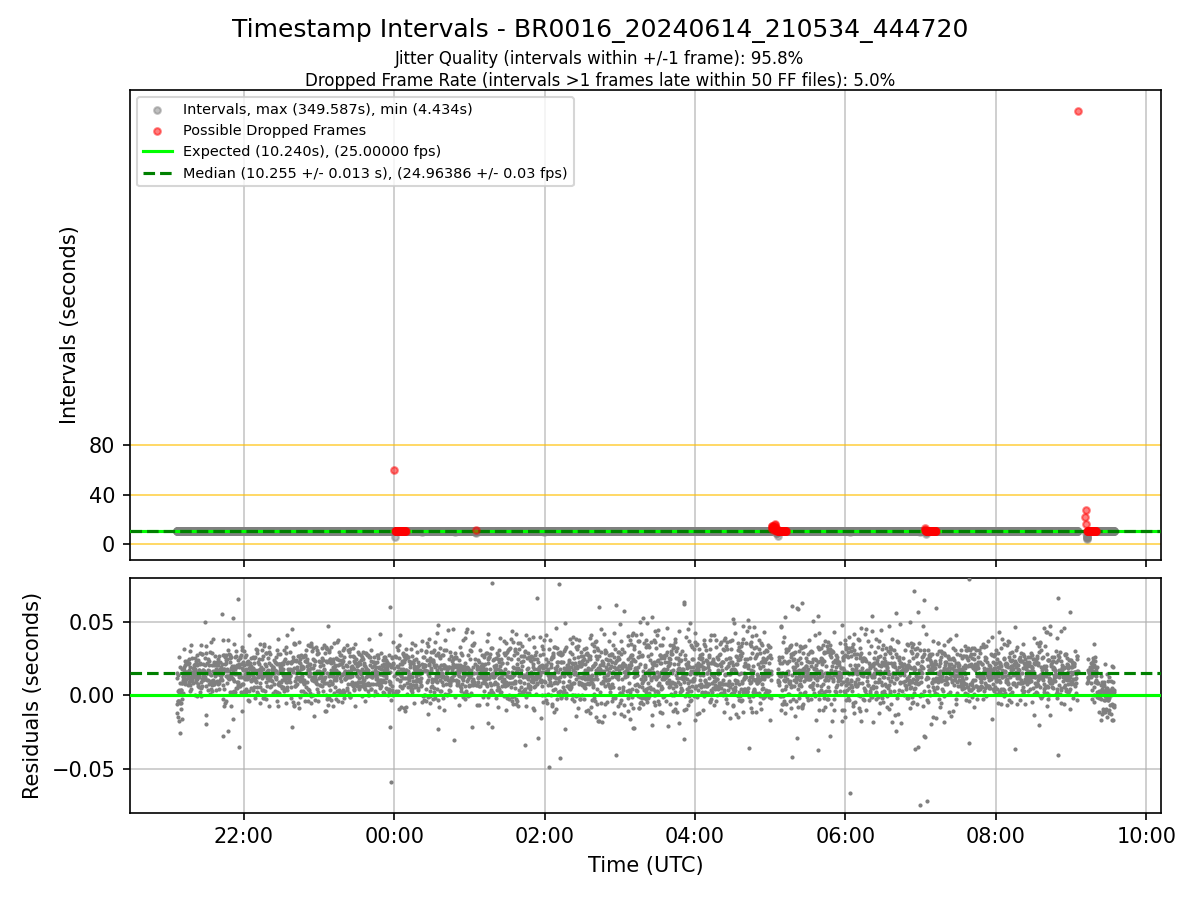The height and width of the screenshot is (900, 1200).
Task: Click the red cluster near 05:00
Action: tap(777, 529)
